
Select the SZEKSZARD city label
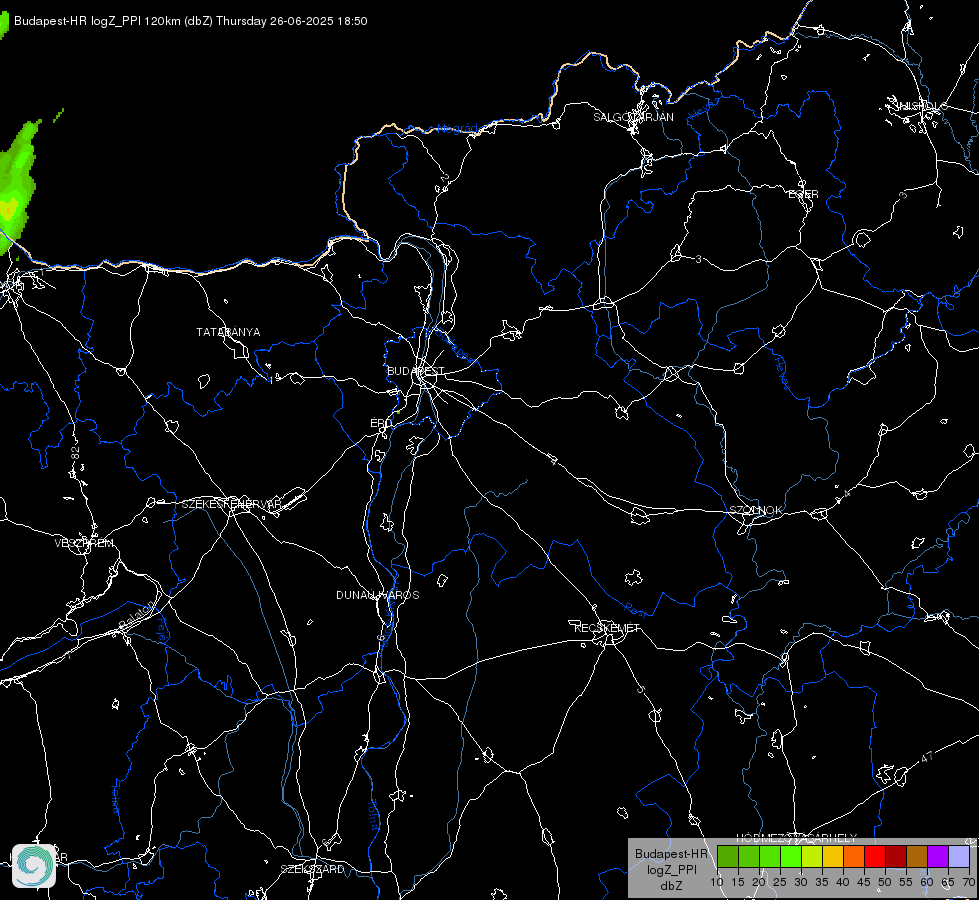(312, 869)
